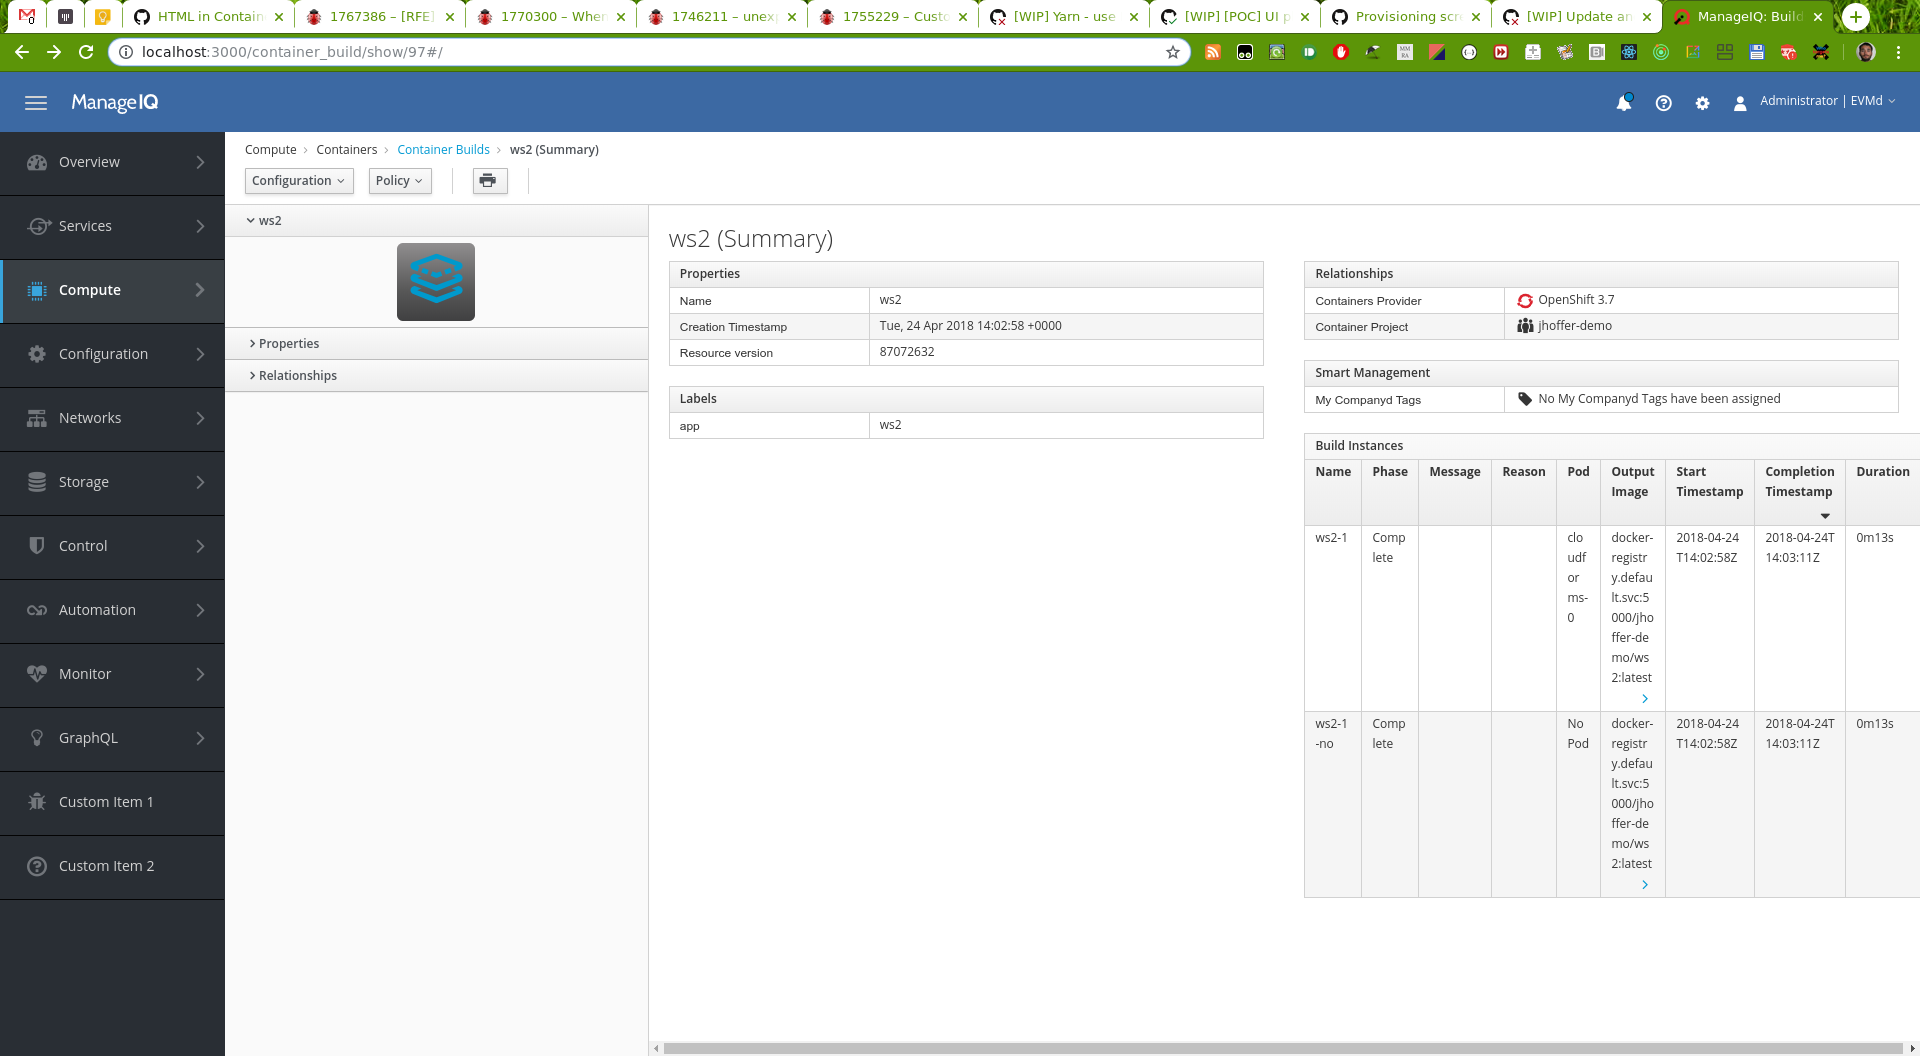Collapse the ws2 accordion section
The width and height of the screenshot is (1920, 1056).
pyautogui.click(x=437, y=221)
